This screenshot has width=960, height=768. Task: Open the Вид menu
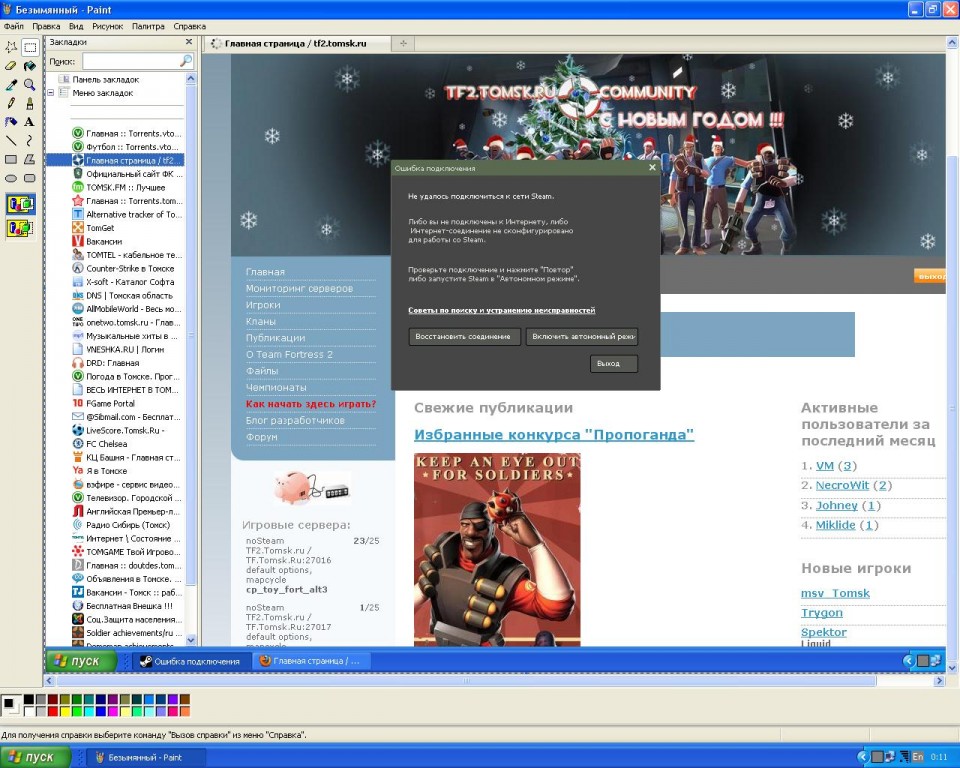[76, 26]
